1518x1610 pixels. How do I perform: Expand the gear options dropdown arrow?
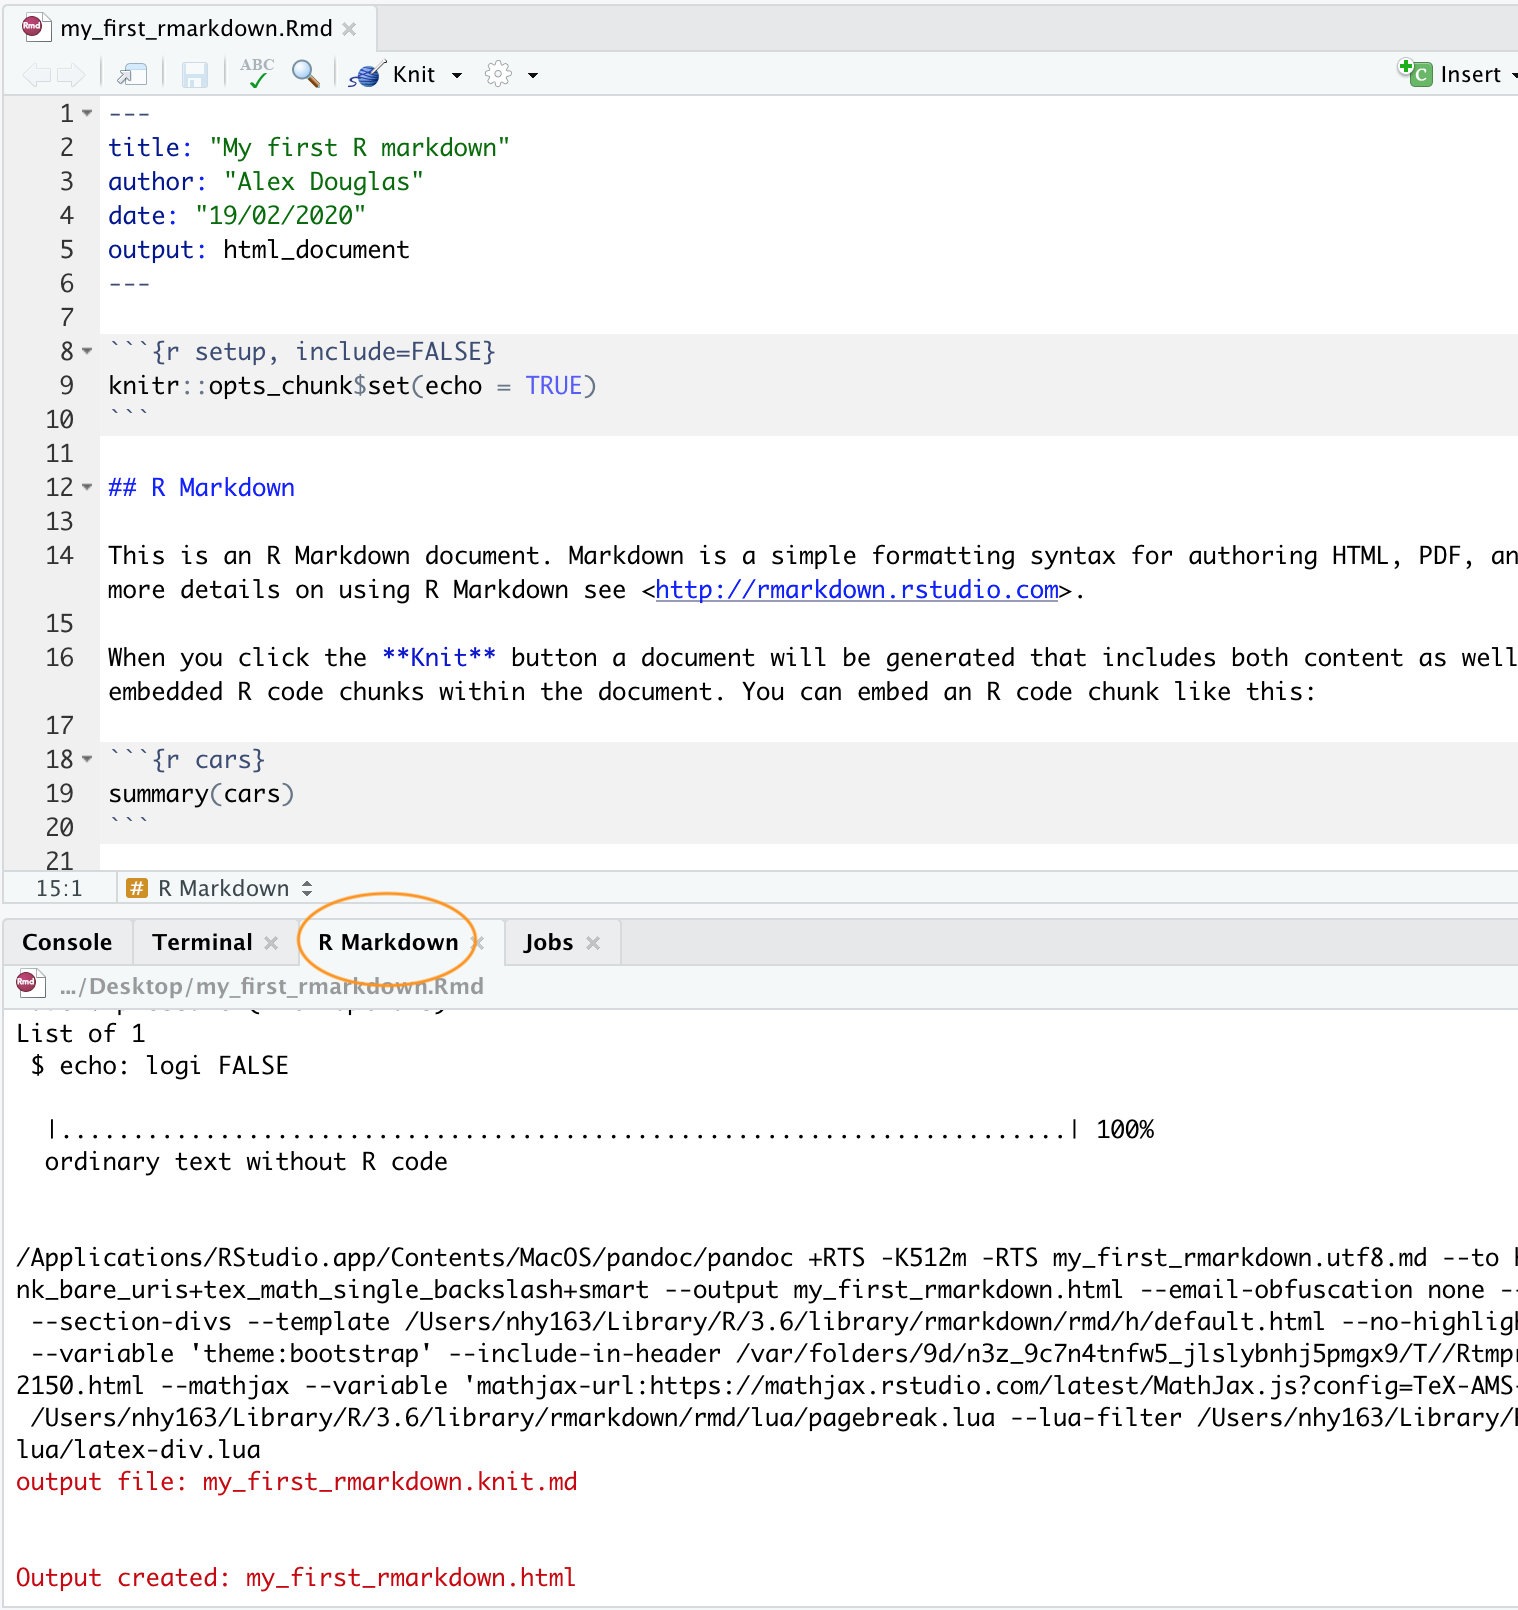(x=533, y=75)
